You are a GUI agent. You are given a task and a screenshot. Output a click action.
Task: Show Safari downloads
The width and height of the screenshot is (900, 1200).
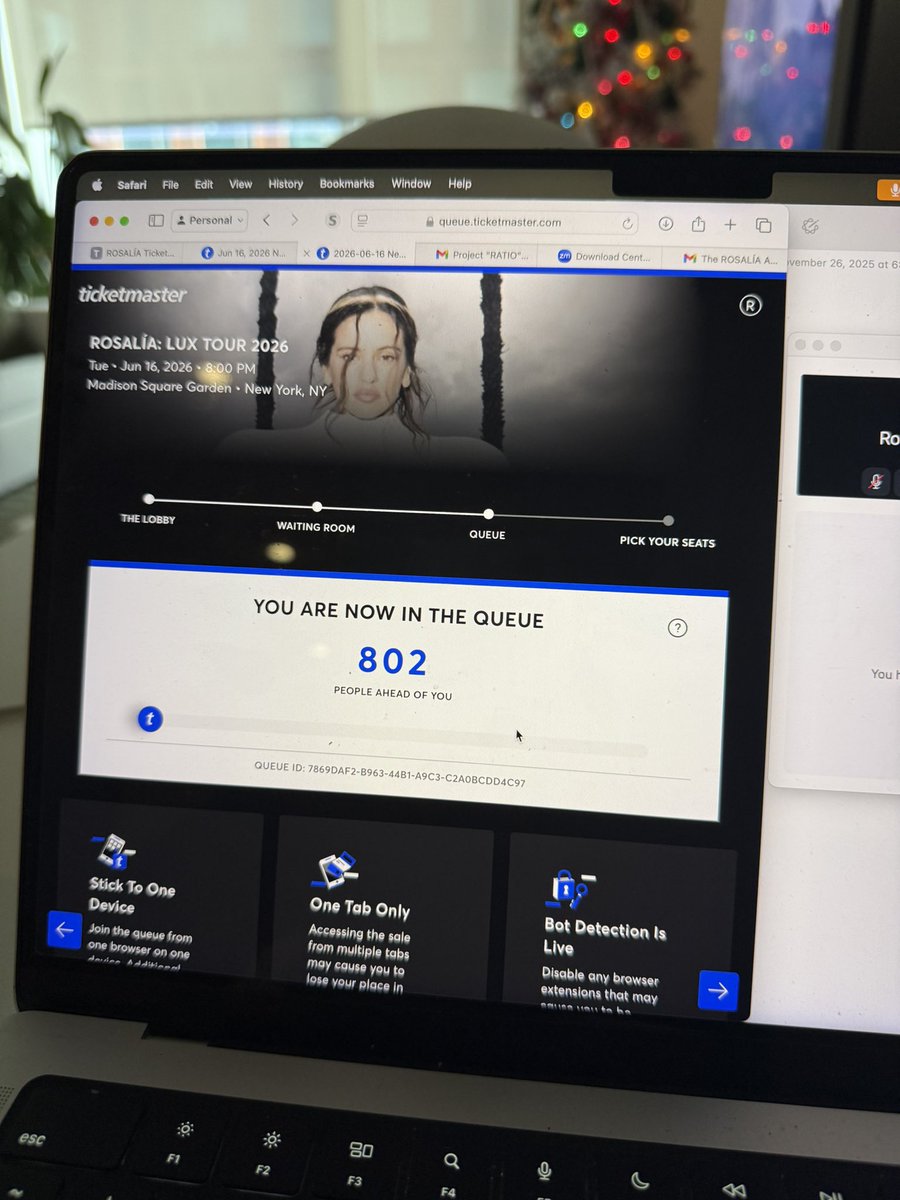point(667,224)
